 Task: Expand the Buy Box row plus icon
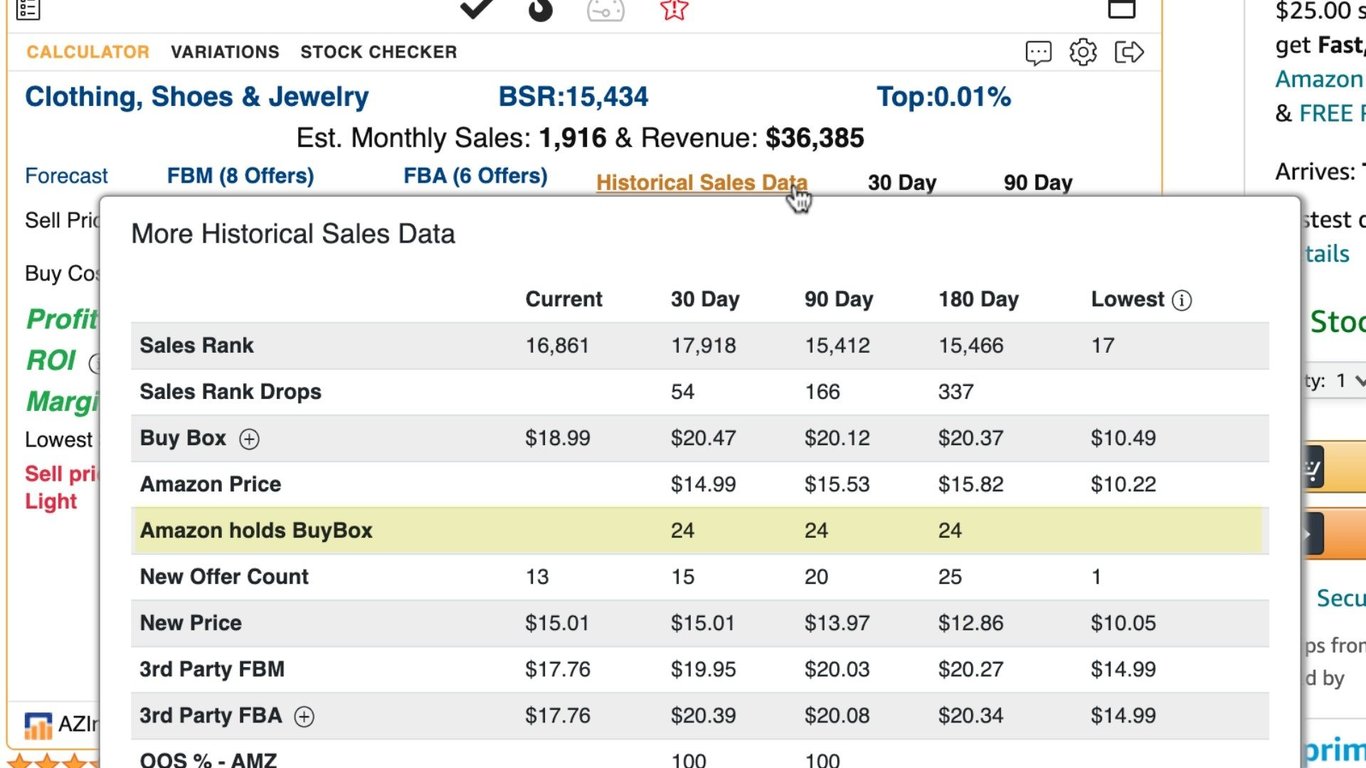249,439
